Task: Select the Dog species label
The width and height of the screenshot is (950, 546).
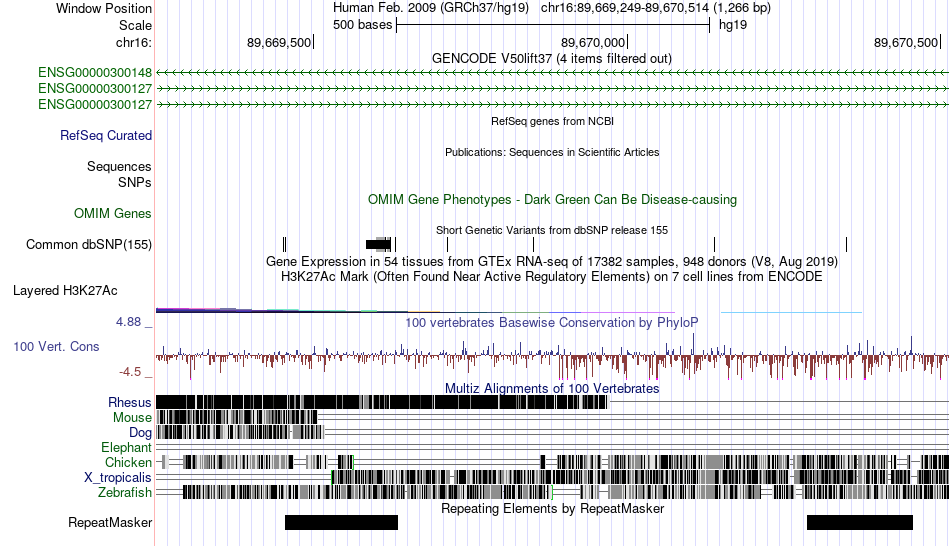Action: (x=141, y=433)
